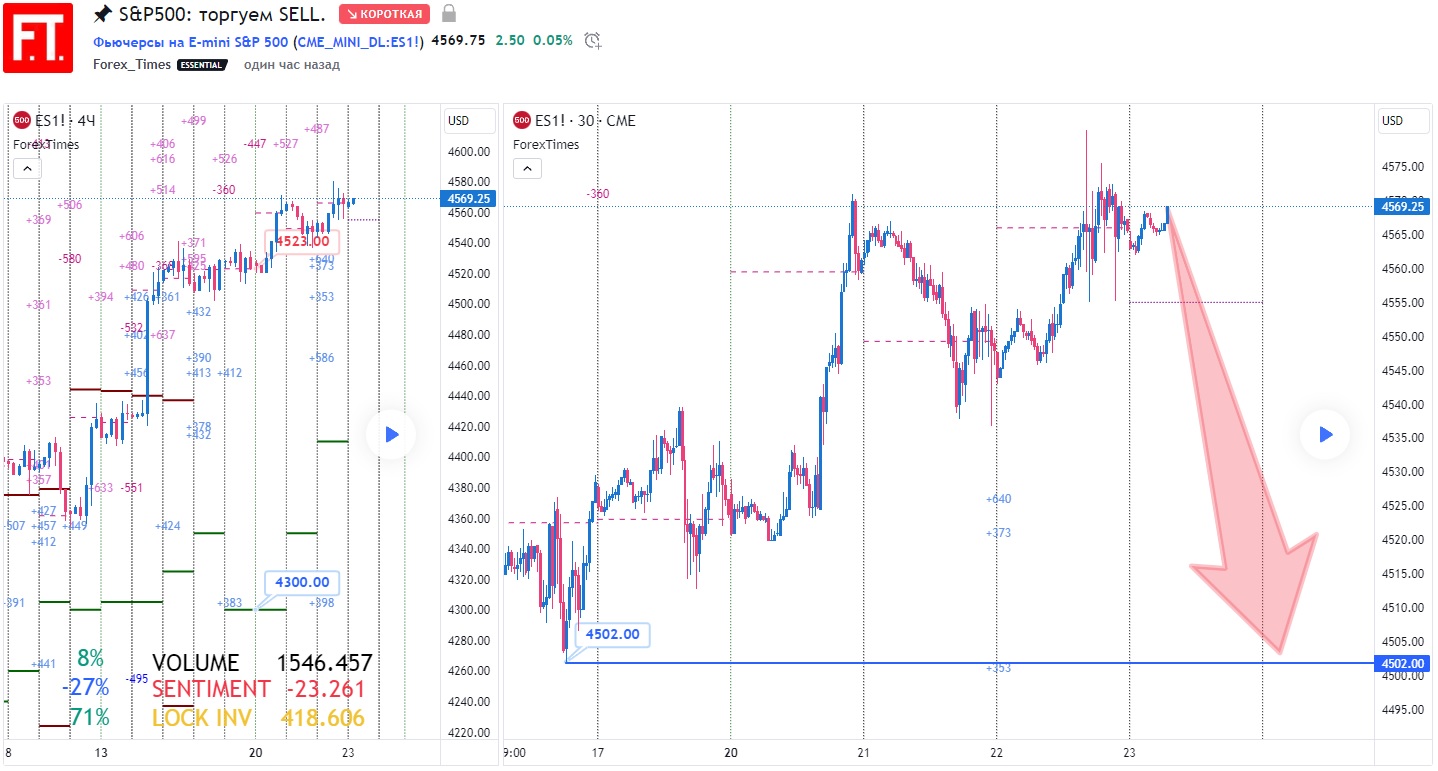The width and height of the screenshot is (1438, 771).
Task: Click the 'один час назад' timestamp
Action: [x=291, y=64]
